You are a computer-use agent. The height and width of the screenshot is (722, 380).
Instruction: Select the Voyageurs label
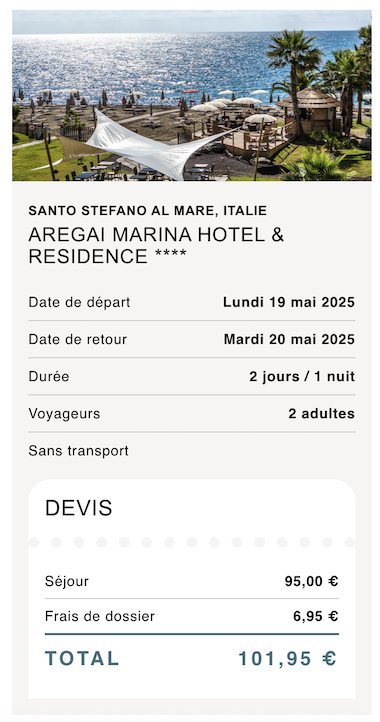pyautogui.click(x=64, y=414)
